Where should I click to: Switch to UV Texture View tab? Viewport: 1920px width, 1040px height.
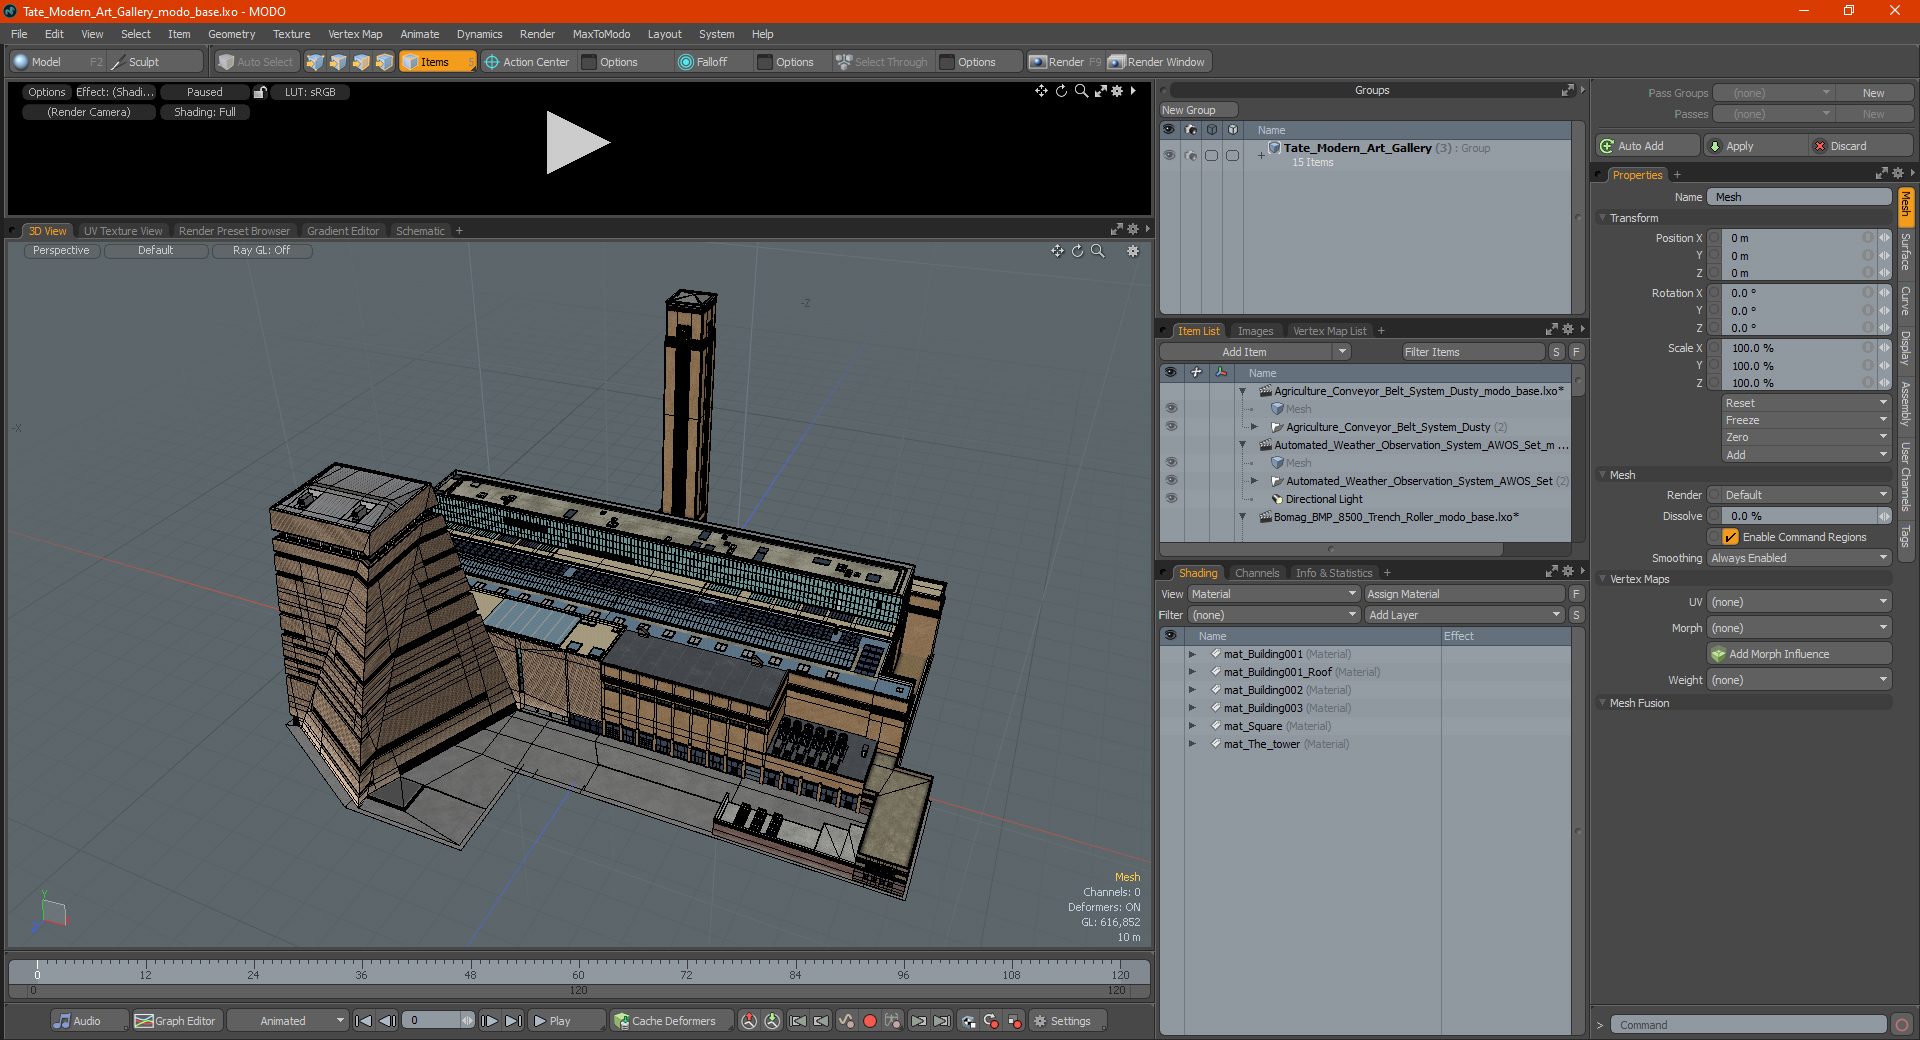tap(122, 231)
